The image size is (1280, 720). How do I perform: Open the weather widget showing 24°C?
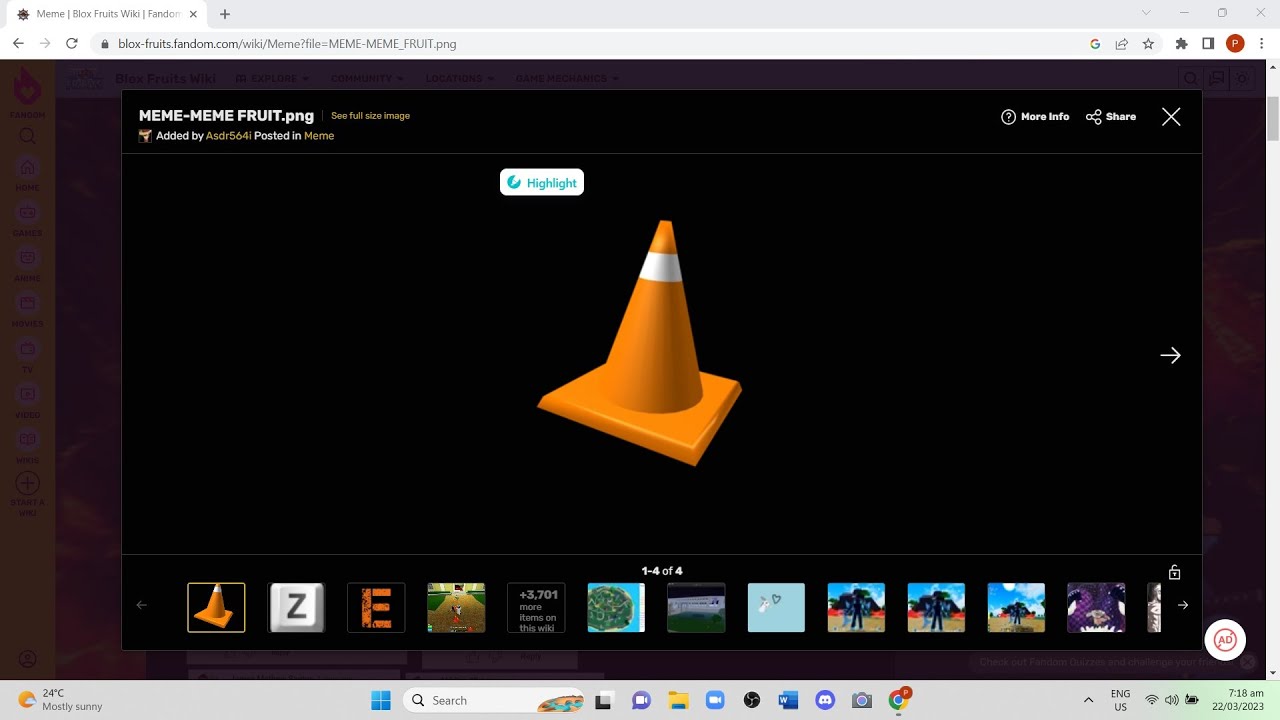click(60, 700)
